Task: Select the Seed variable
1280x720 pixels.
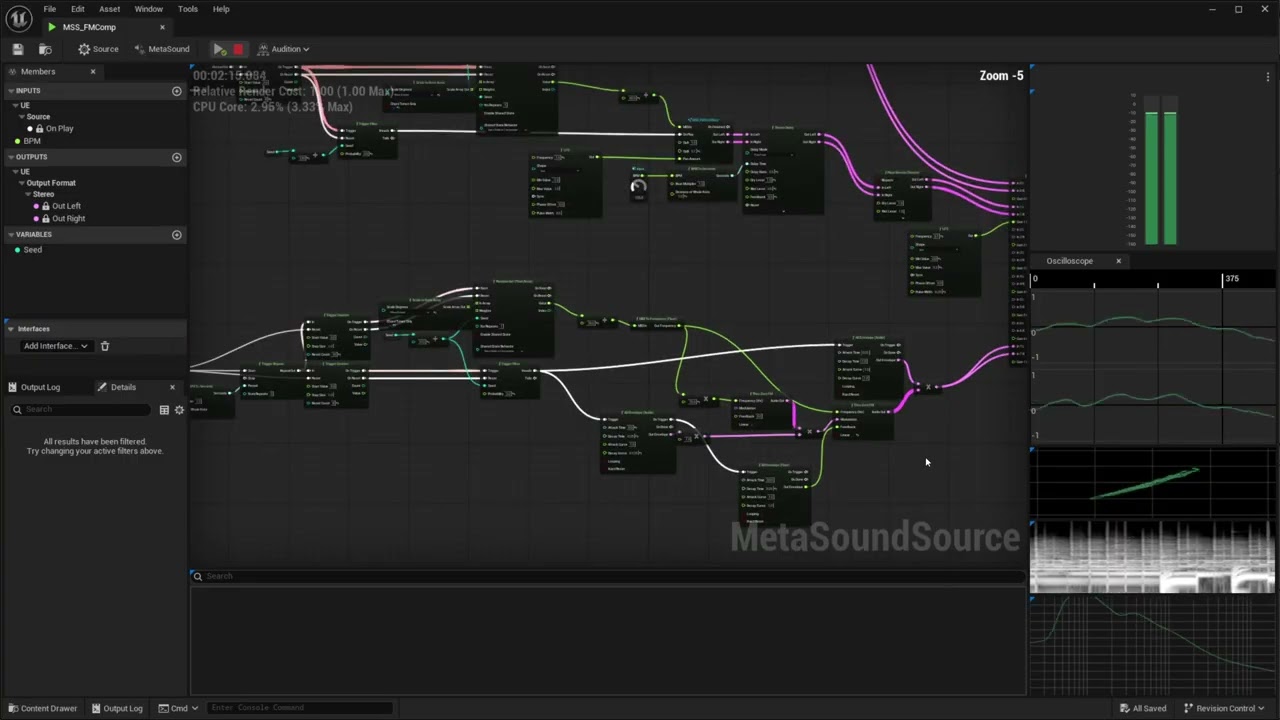Action: (x=33, y=250)
